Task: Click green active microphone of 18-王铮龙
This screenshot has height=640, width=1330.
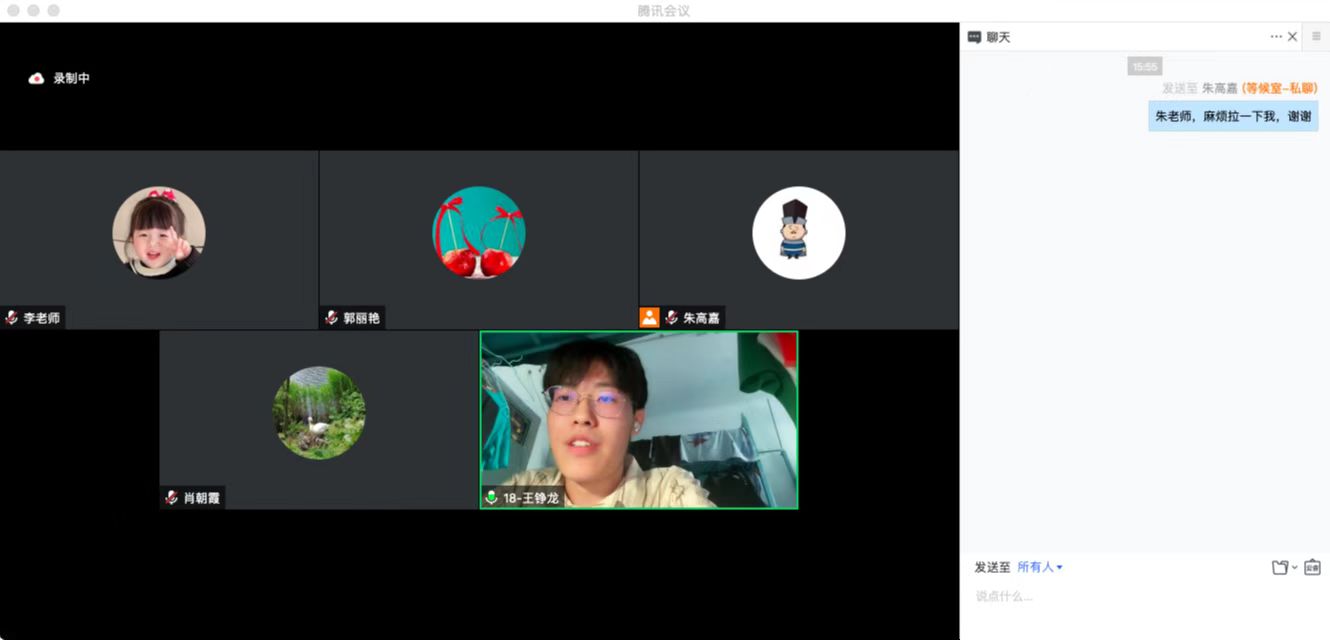Action: coord(491,497)
